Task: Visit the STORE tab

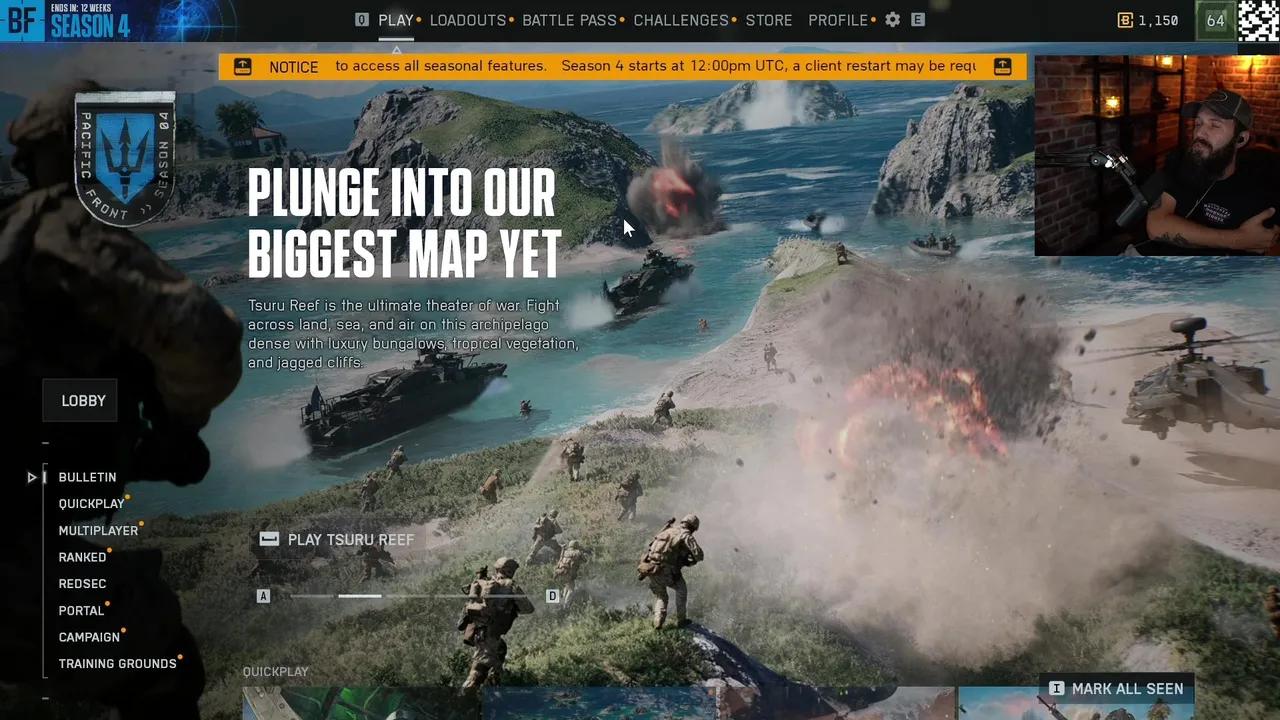Action: point(769,20)
